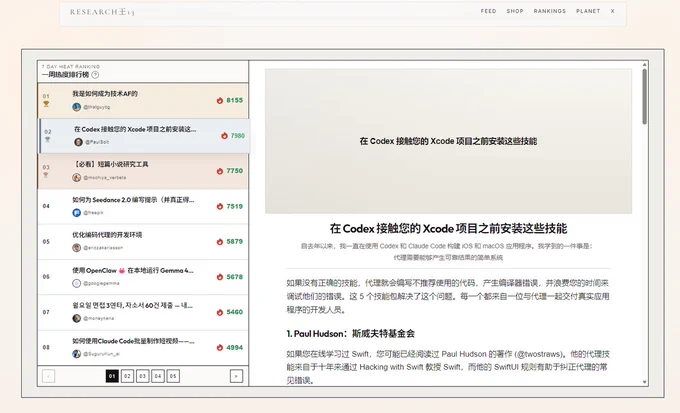Image resolution: width=680 pixels, height=413 pixels.
Task: Click the @mochiya_verbata author avatar
Action: coord(77,177)
